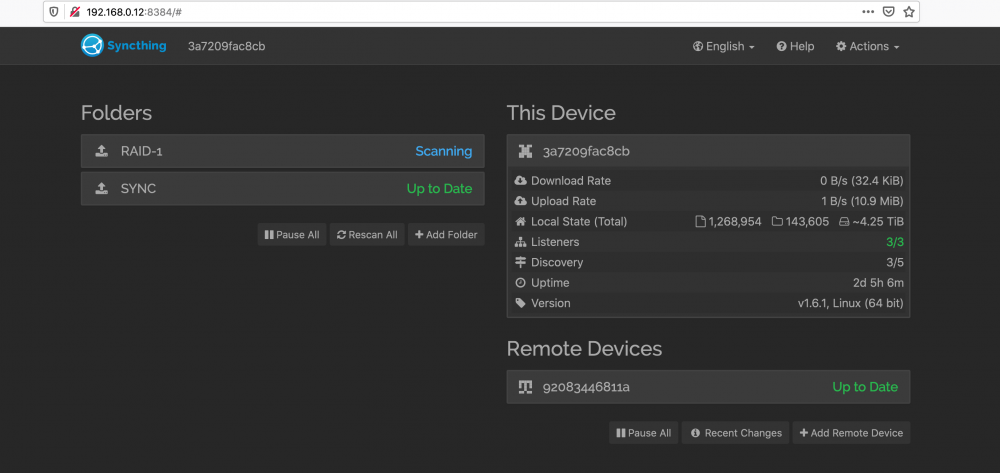Image resolution: width=1000 pixels, height=473 pixels.
Task: Expand the SYNC folder panel
Action: coord(283,189)
